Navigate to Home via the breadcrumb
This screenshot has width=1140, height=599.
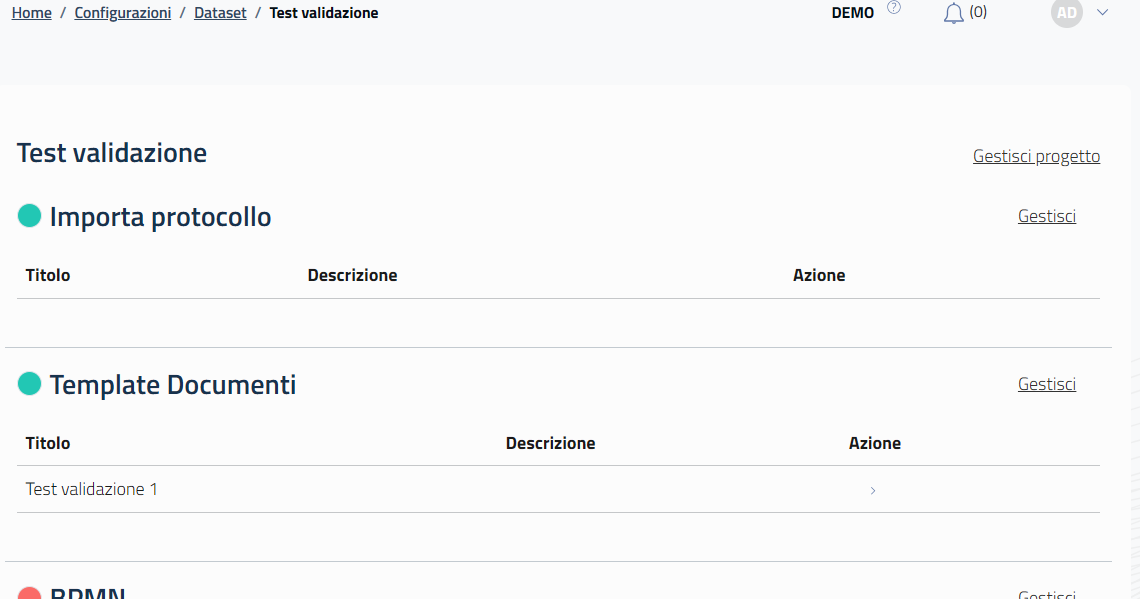(x=31, y=12)
